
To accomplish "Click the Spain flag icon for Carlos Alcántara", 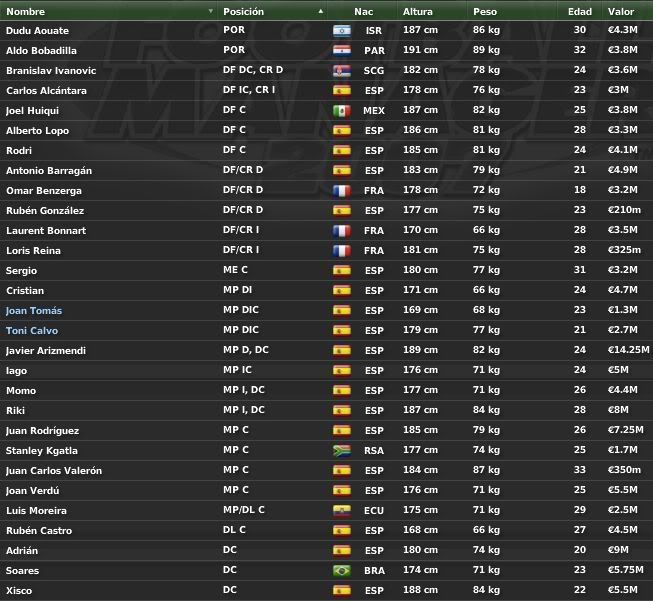I will (x=342, y=91).
